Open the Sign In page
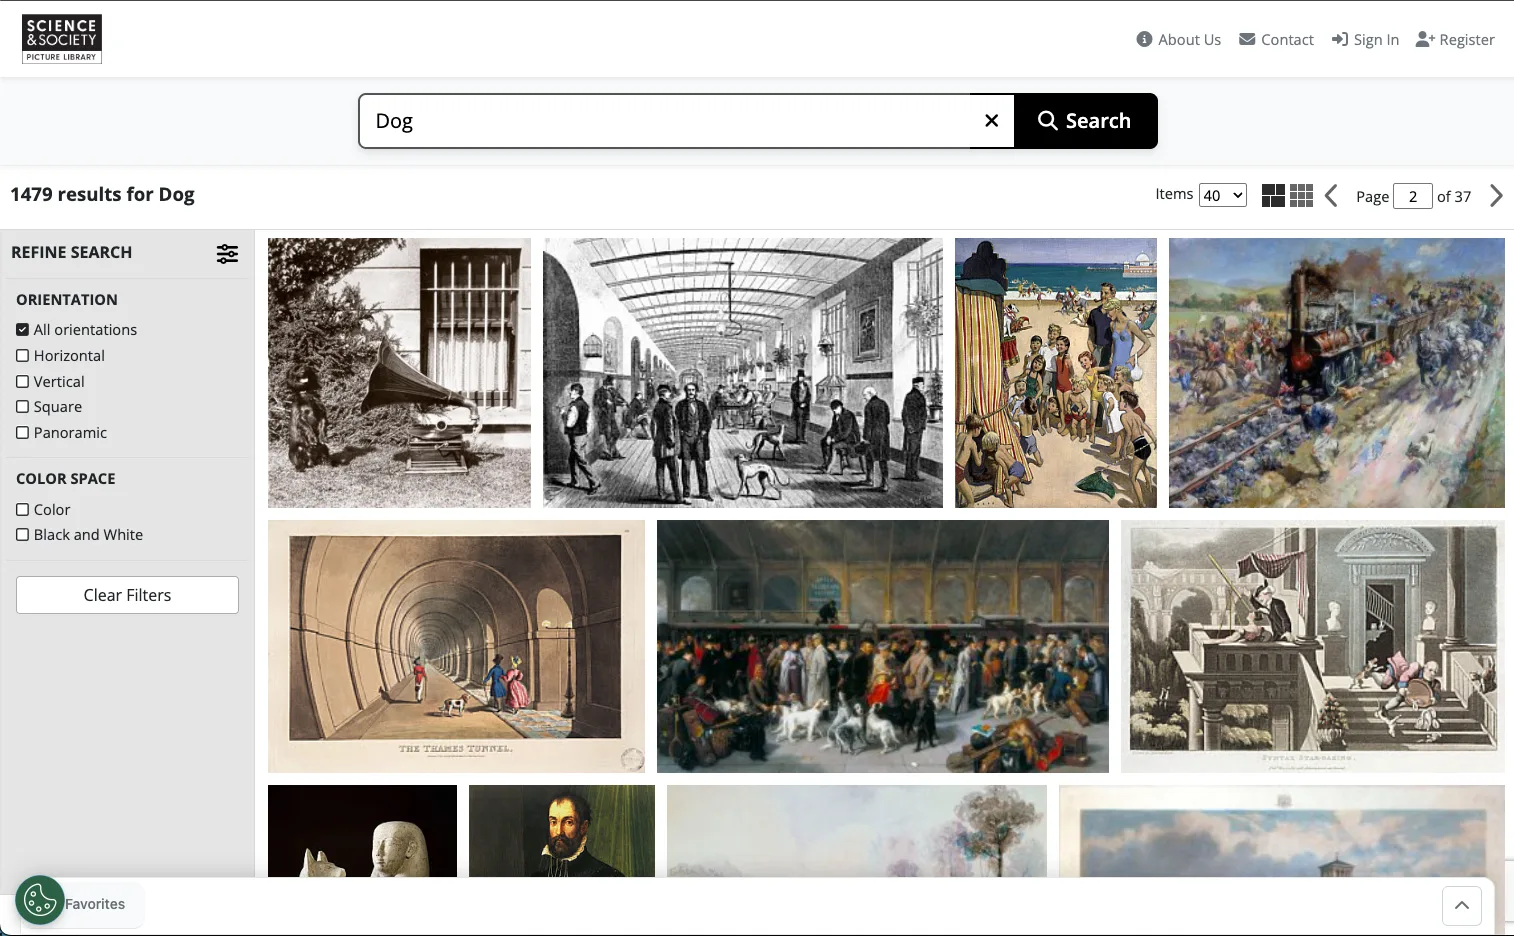The height and width of the screenshot is (936, 1514). pos(1366,39)
